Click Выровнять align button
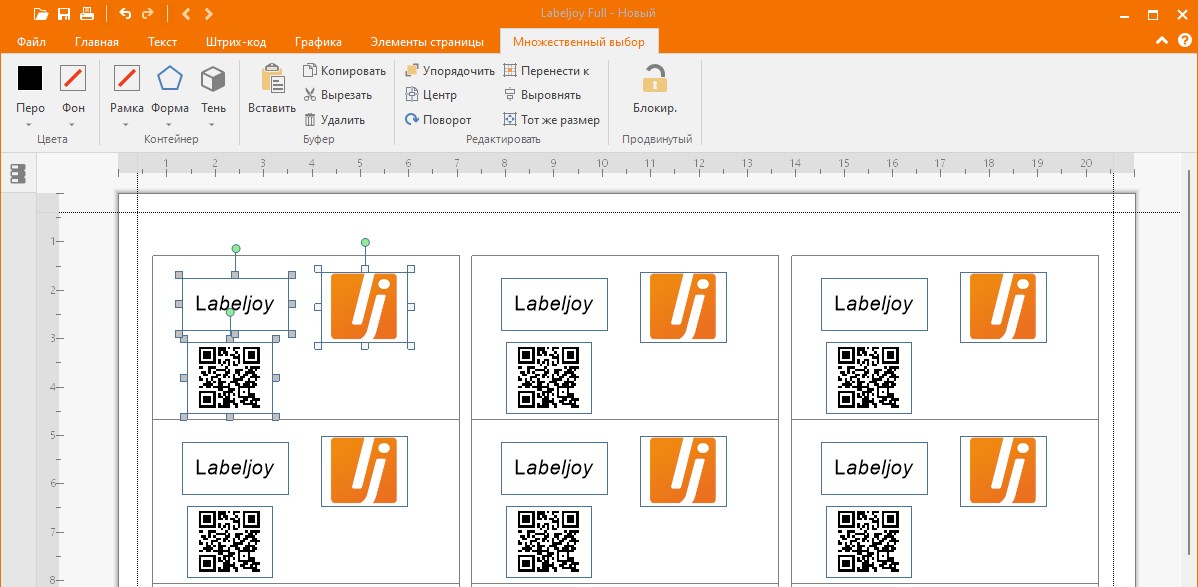The height and width of the screenshot is (587, 1198). point(542,95)
